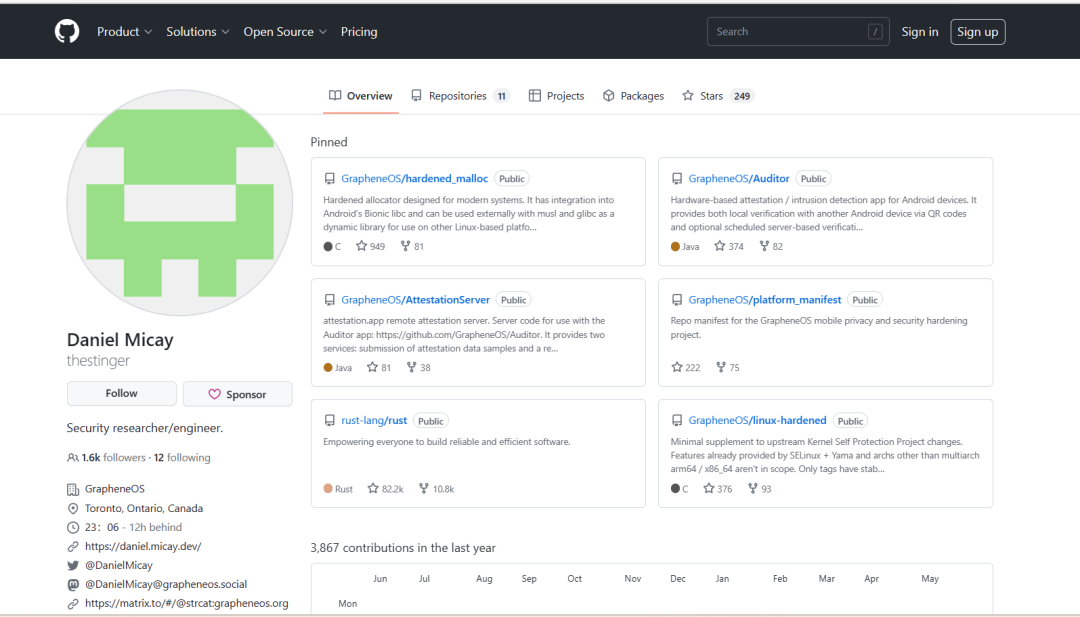Click the Sign up button
This screenshot has width=1080, height=617.
(977, 32)
